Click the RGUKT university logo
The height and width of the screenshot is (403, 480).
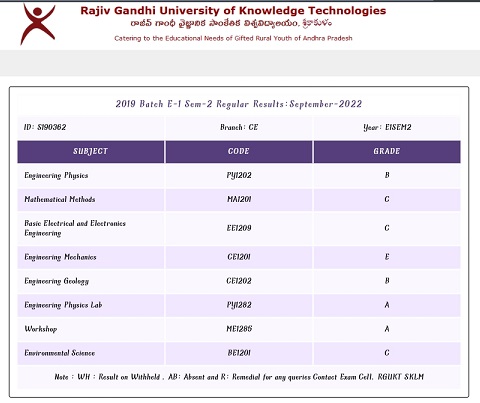(x=38, y=24)
